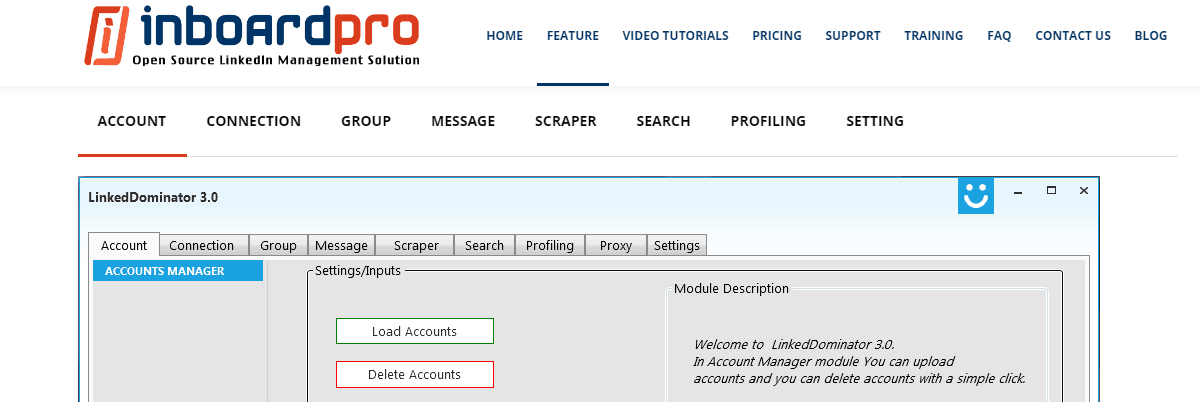Open the SETTING feature tab
This screenshot has width=1200, height=402.
pyautogui.click(x=875, y=121)
